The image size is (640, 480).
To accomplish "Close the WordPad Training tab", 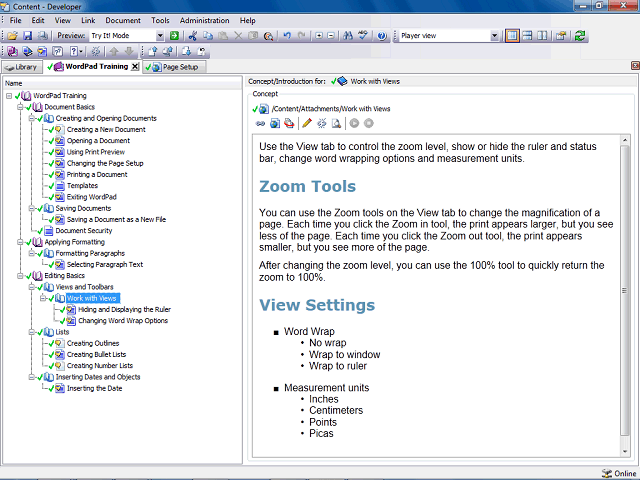I will 135,67.
